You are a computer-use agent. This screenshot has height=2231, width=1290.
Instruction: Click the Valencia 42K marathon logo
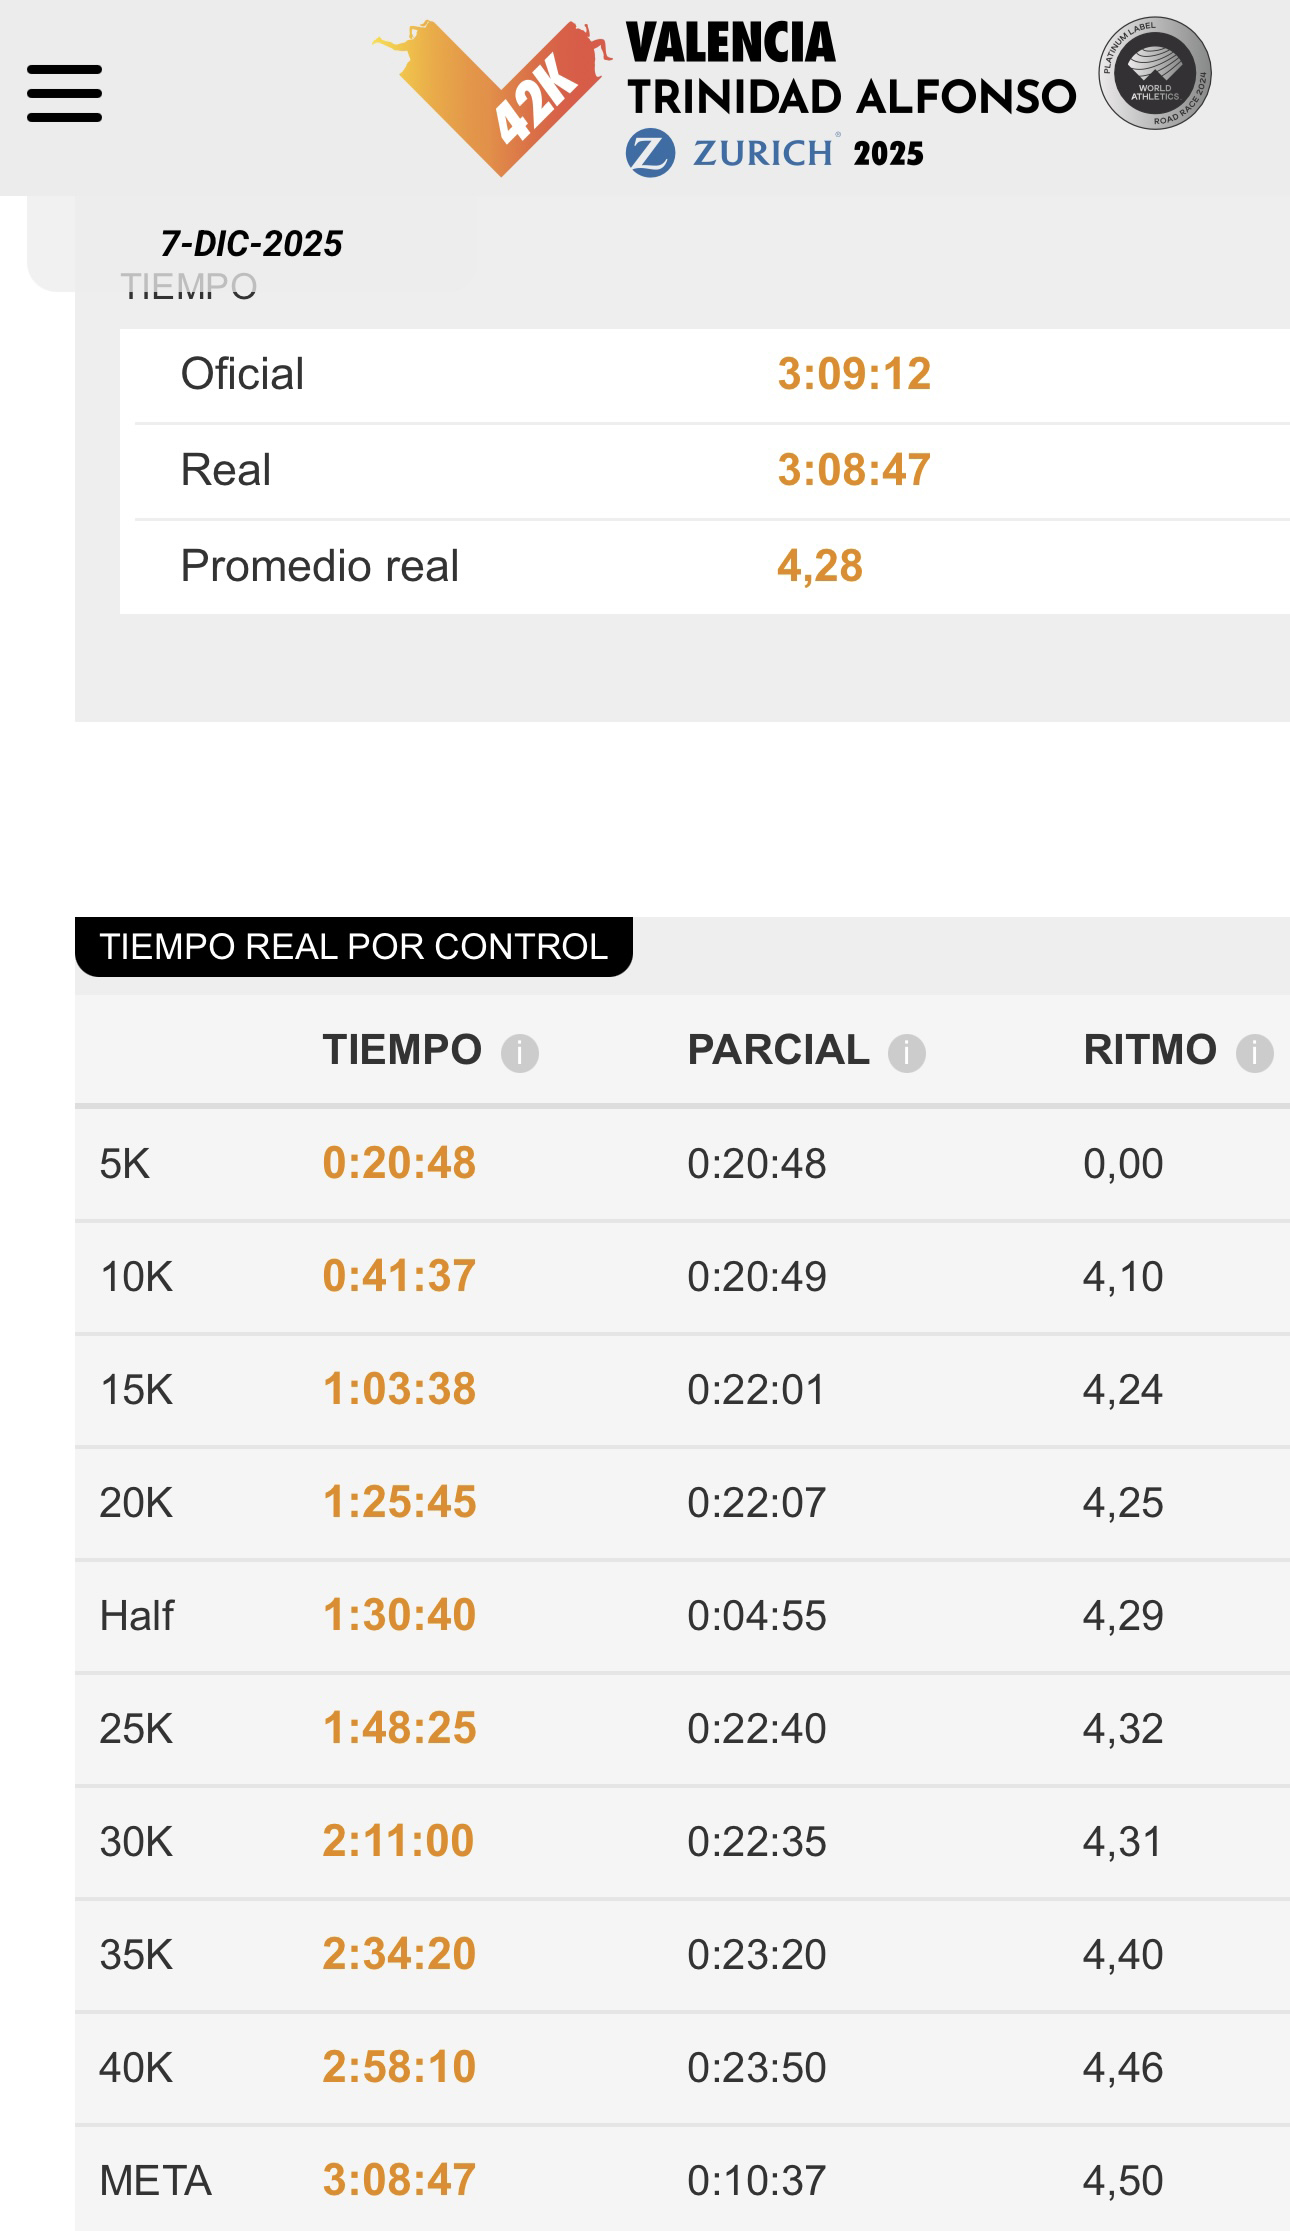[492, 96]
